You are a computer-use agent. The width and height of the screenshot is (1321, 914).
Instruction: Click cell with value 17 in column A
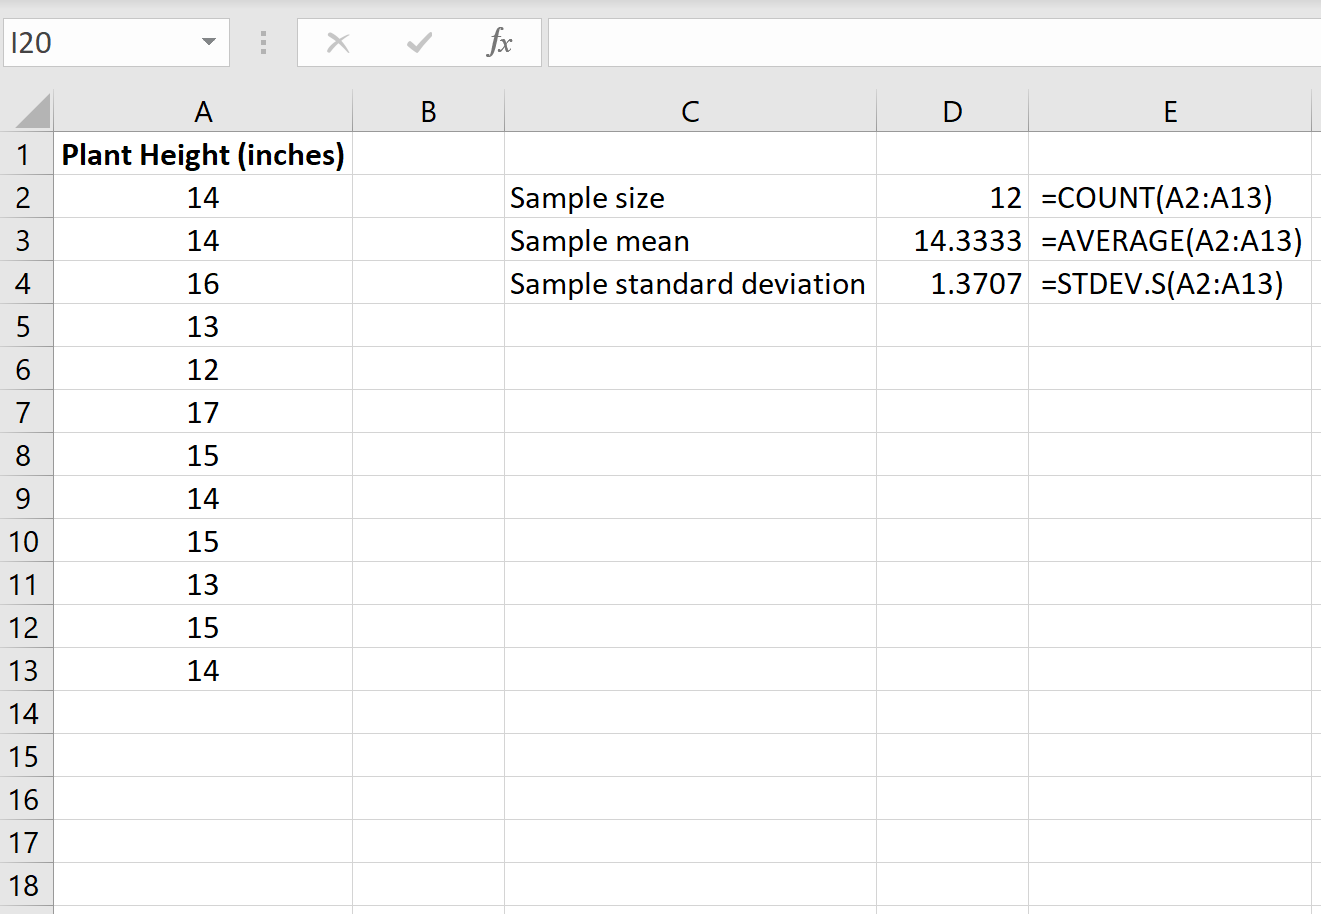(x=203, y=412)
